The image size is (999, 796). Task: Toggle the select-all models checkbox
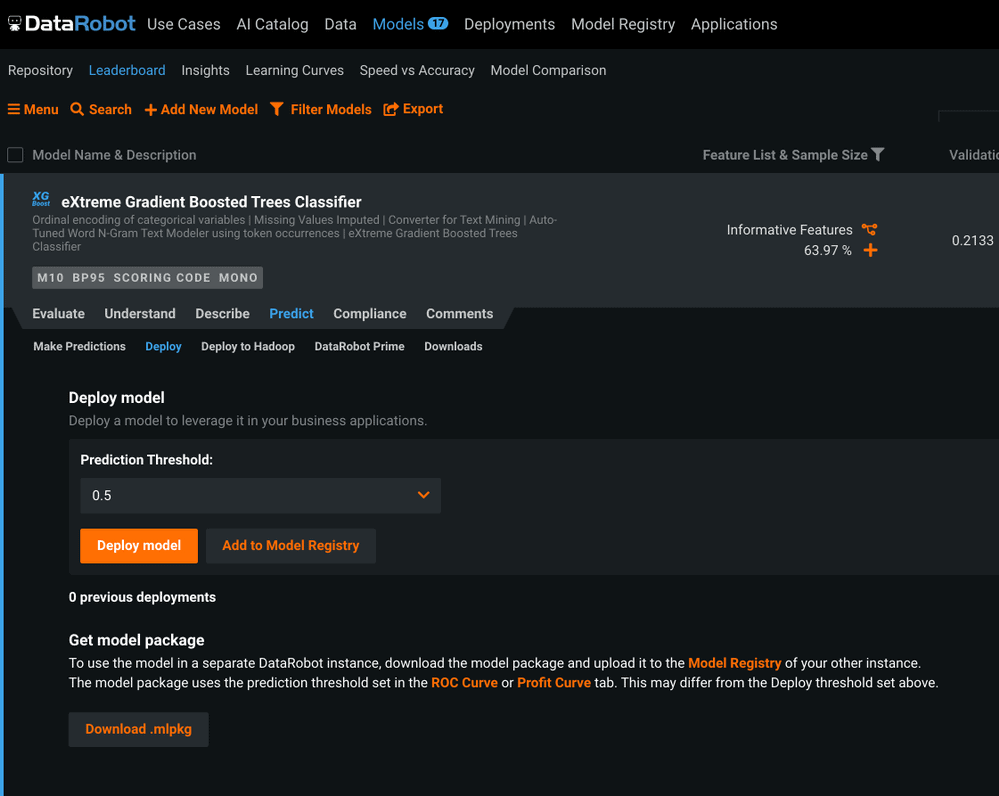point(15,155)
